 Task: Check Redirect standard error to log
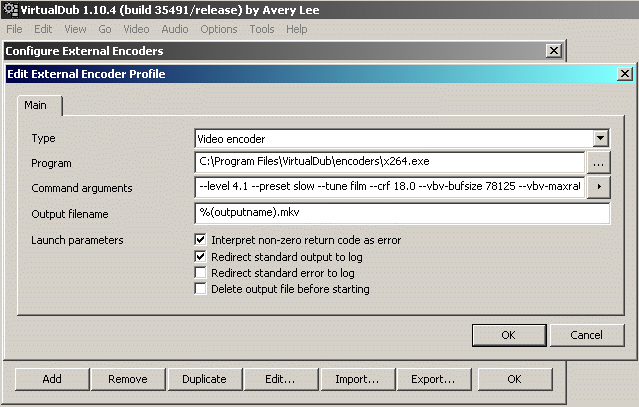[x=200, y=273]
